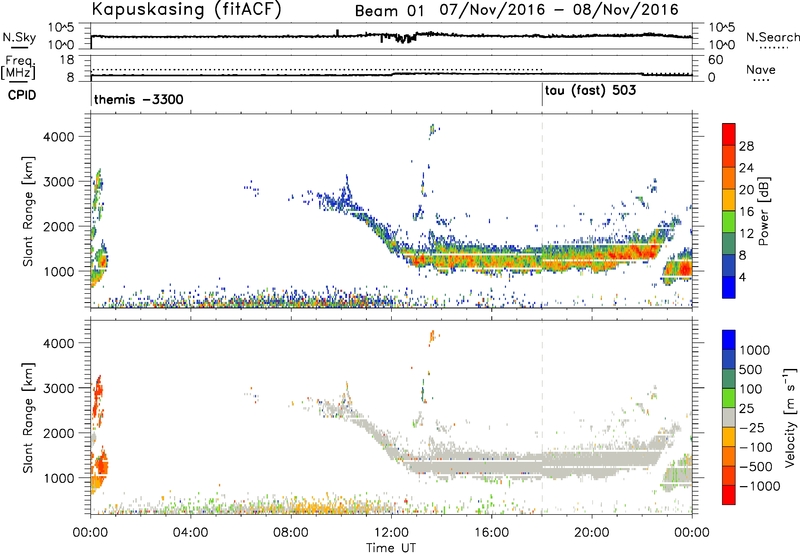
Task: Click the '1000' Velocity colorbar tick value
Action: tap(754, 350)
